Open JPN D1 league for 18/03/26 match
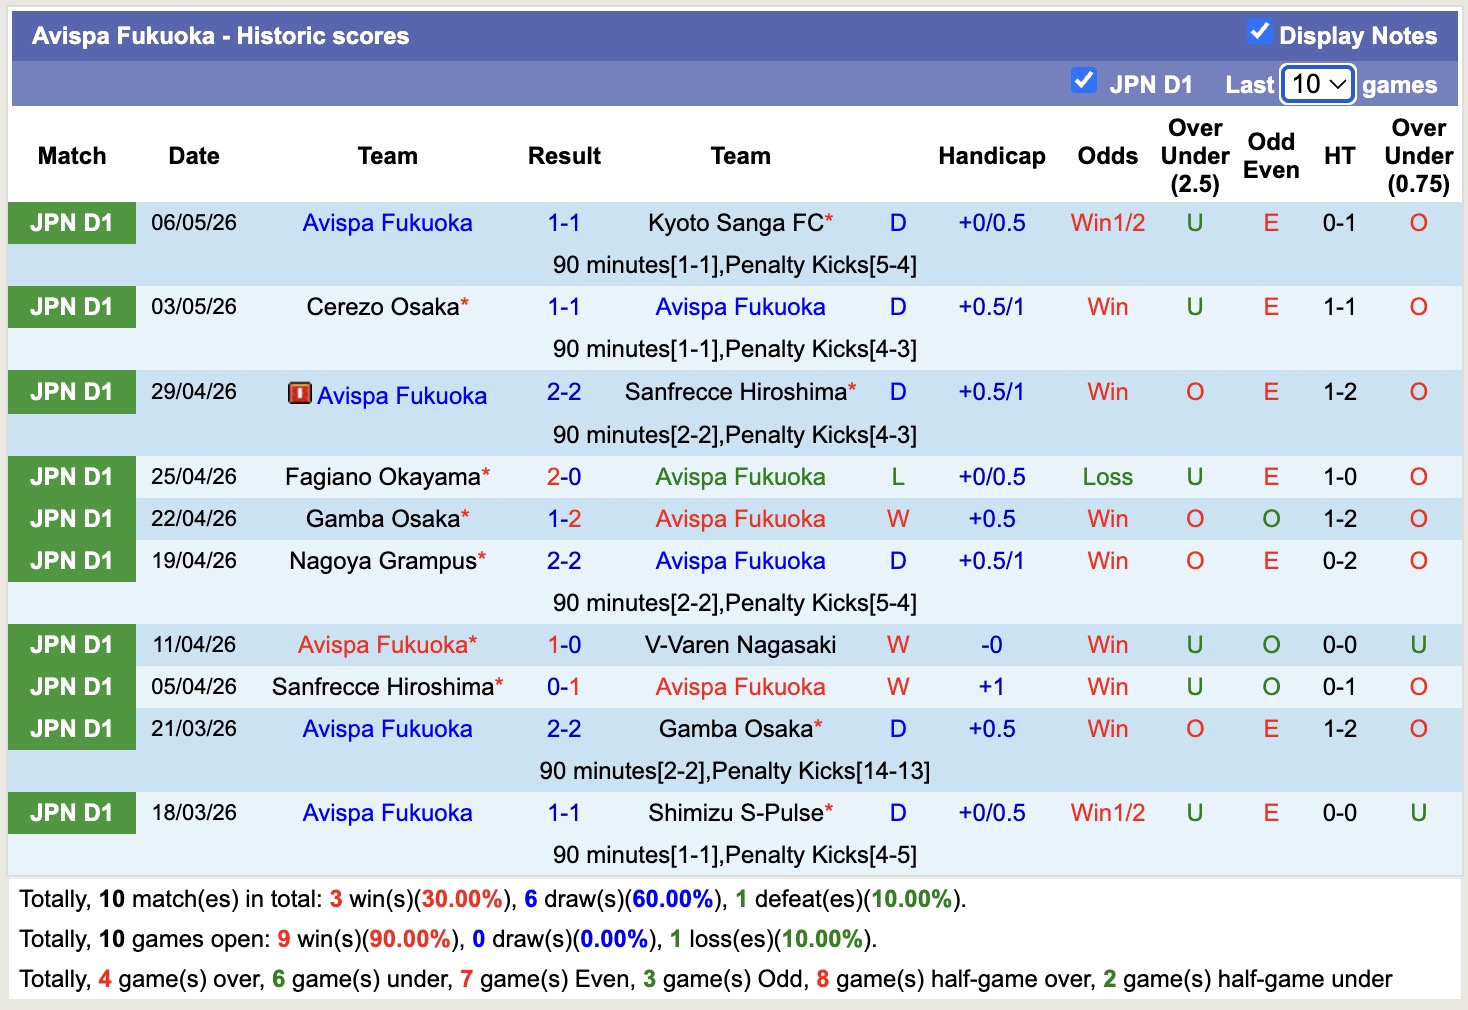 point(72,813)
